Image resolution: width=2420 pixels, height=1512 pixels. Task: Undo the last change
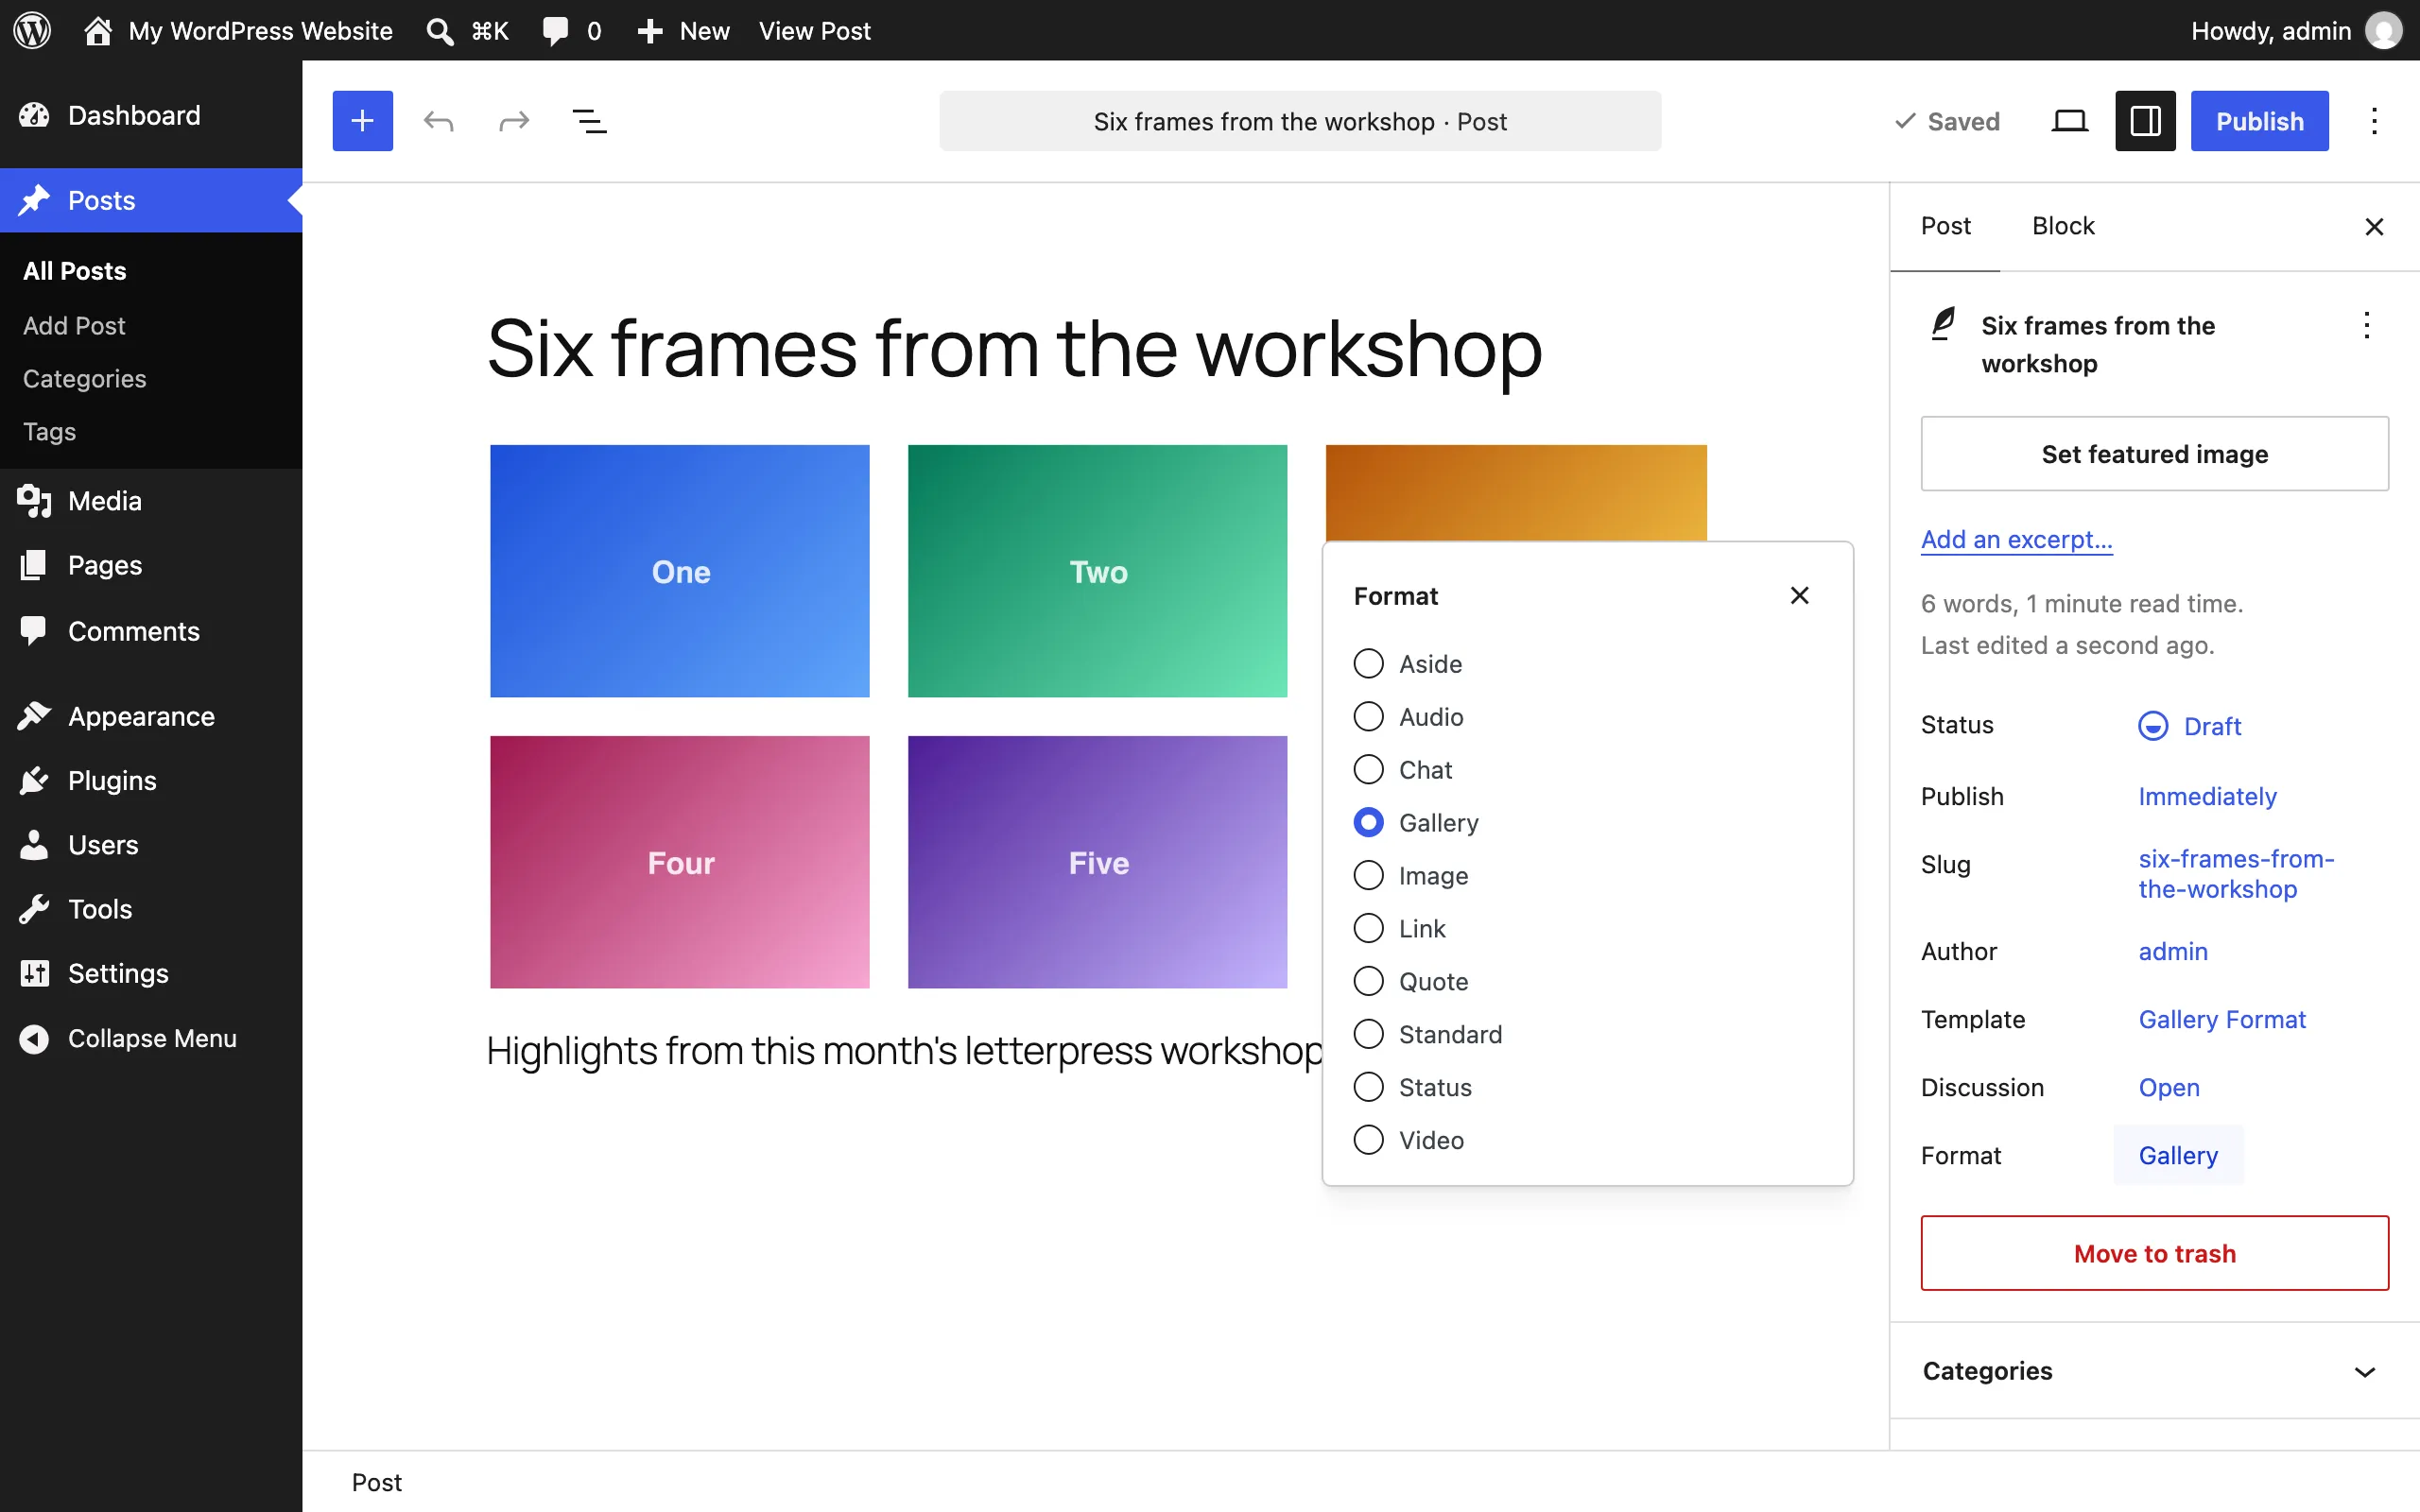coord(438,121)
